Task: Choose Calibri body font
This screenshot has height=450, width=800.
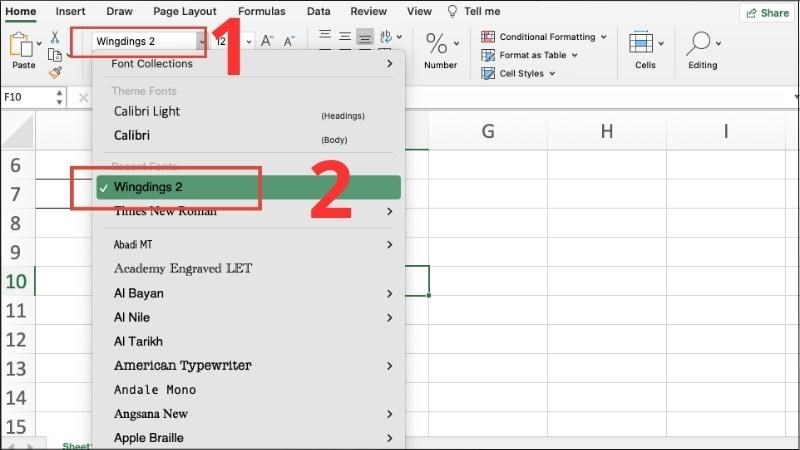Action: pyautogui.click(x=248, y=136)
